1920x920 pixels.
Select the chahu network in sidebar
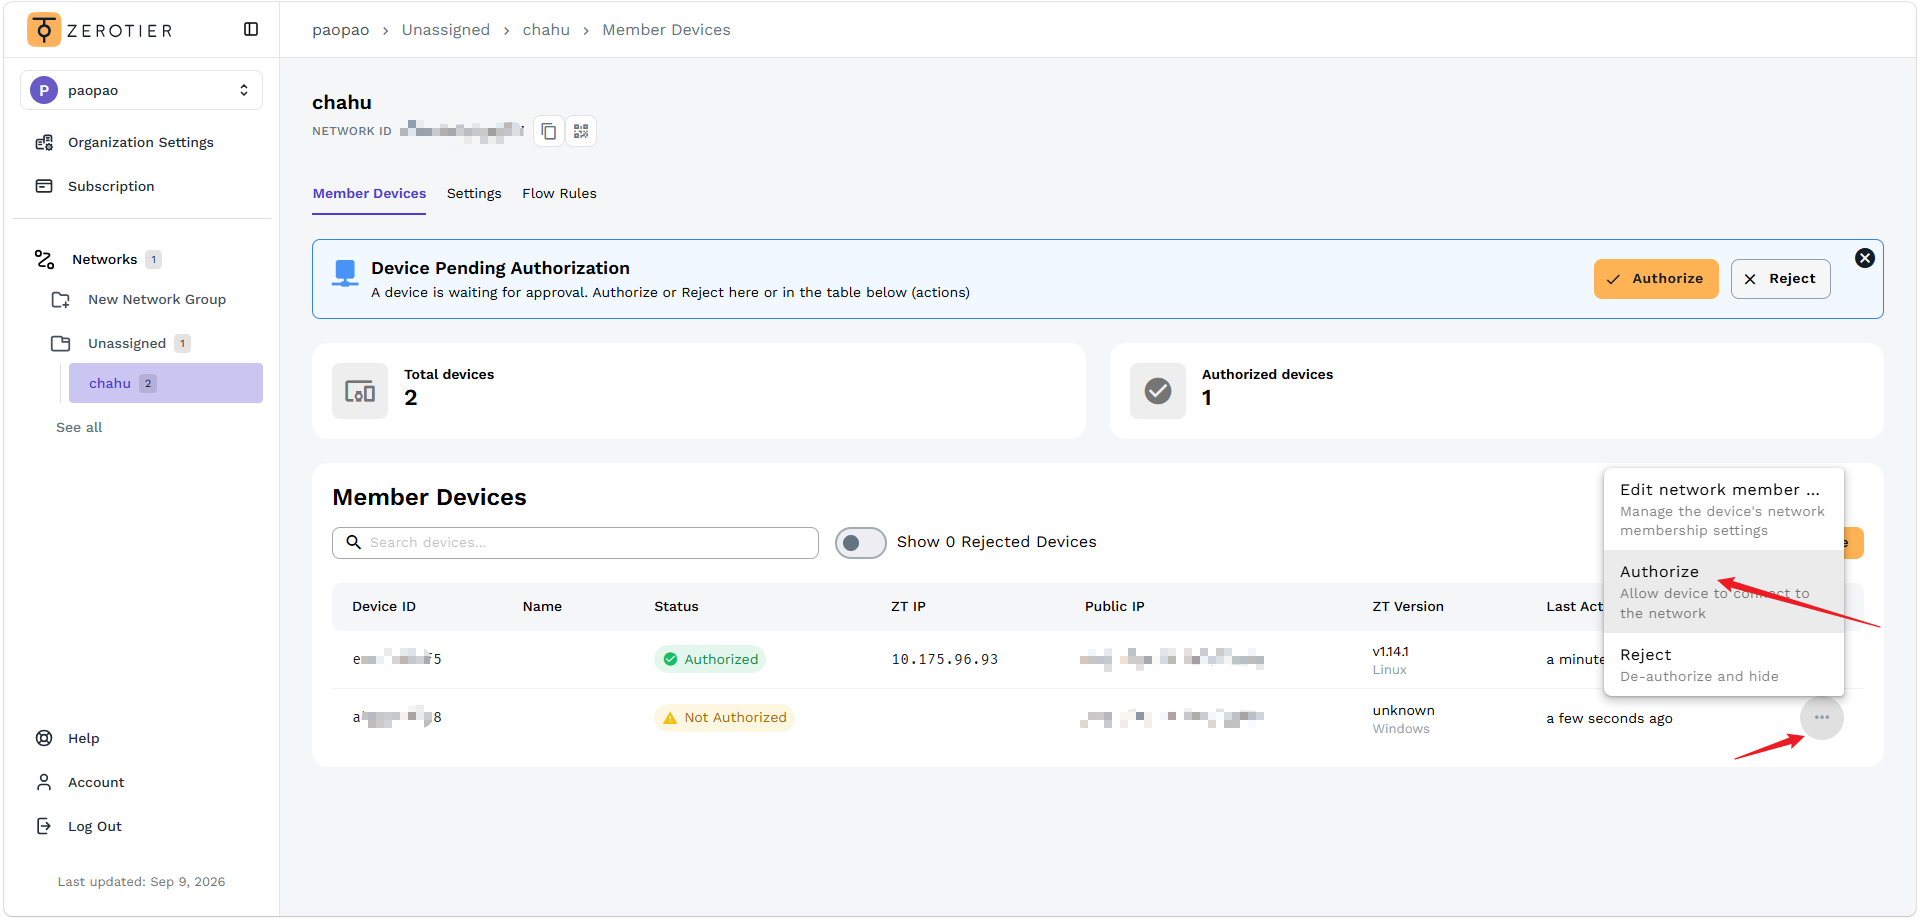166,383
